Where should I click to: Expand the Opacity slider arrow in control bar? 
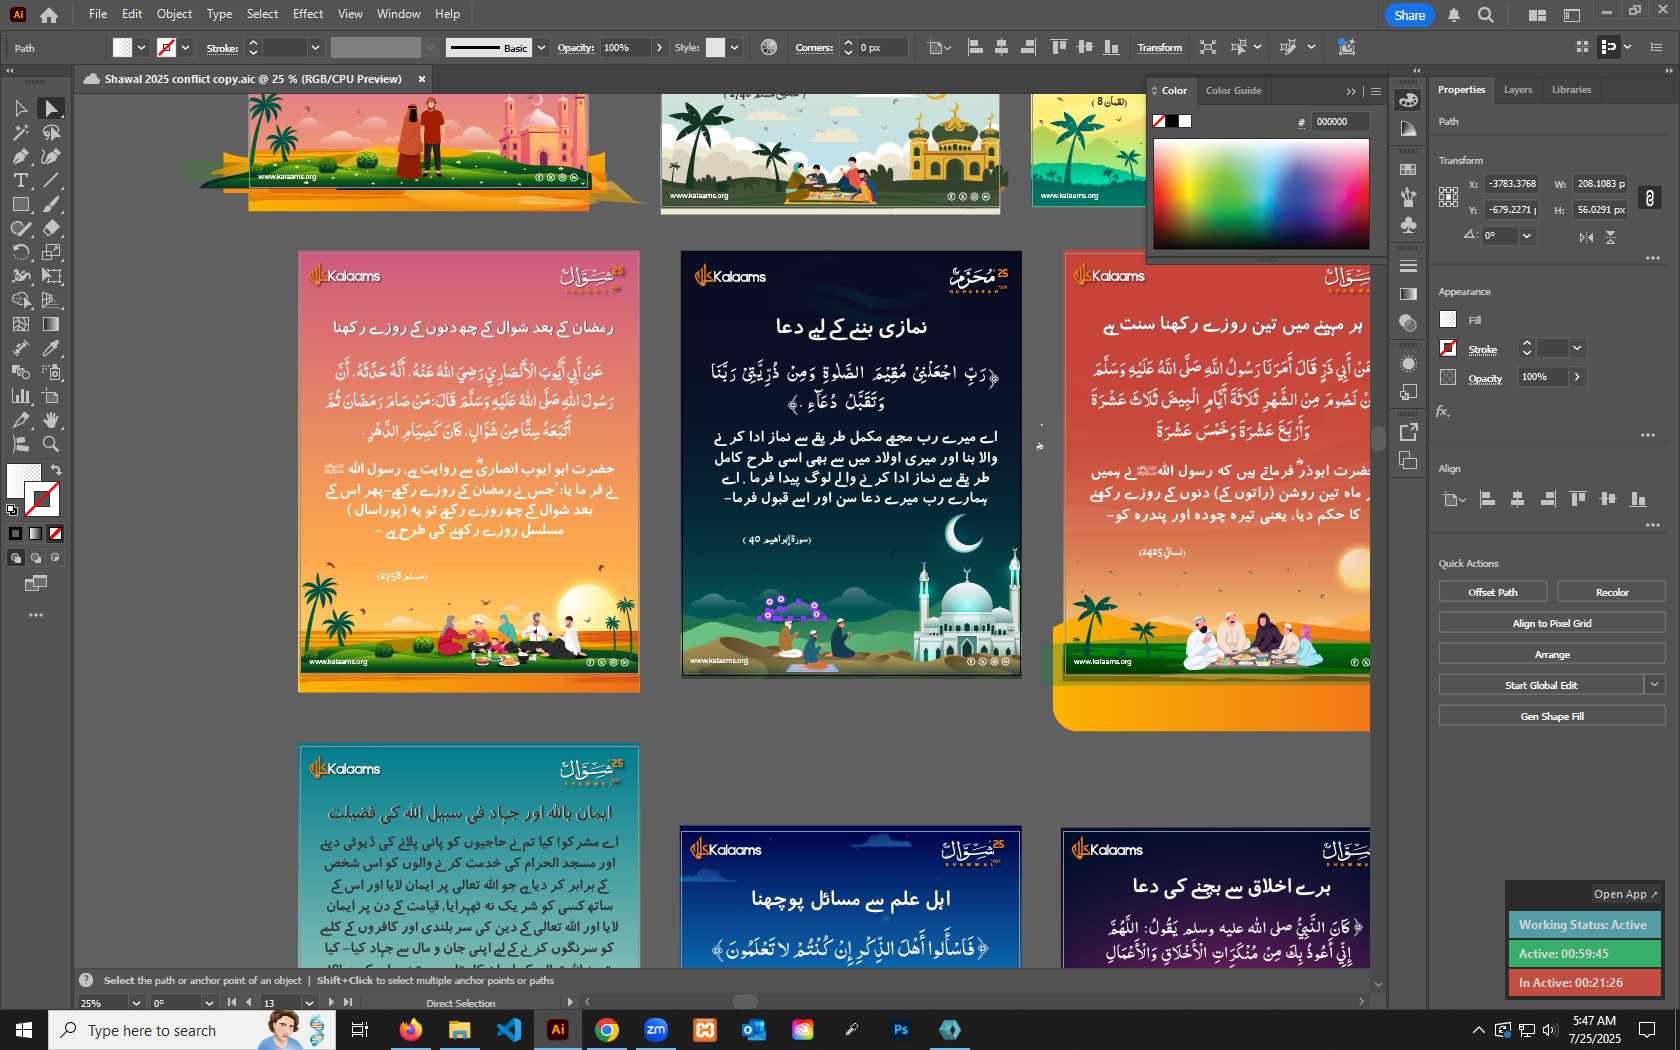[x=659, y=47]
